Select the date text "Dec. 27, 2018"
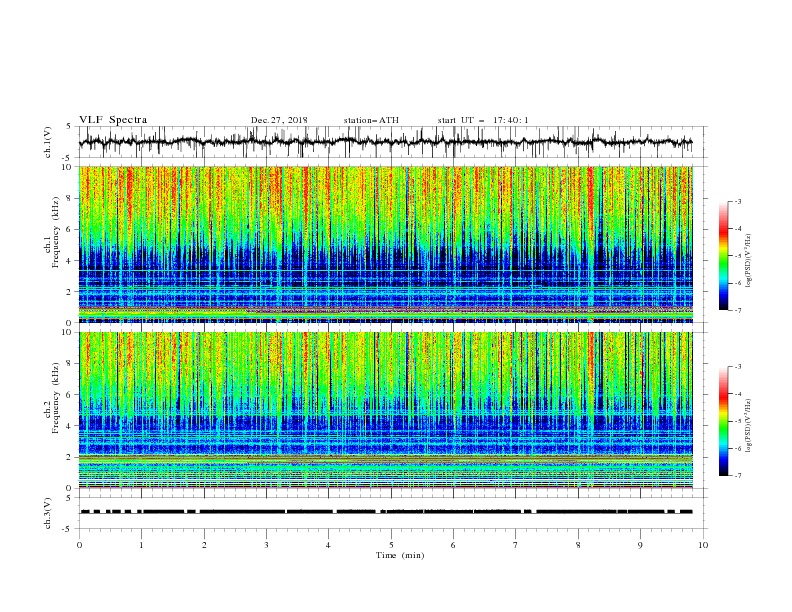The image size is (792, 612). pos(279,120)
